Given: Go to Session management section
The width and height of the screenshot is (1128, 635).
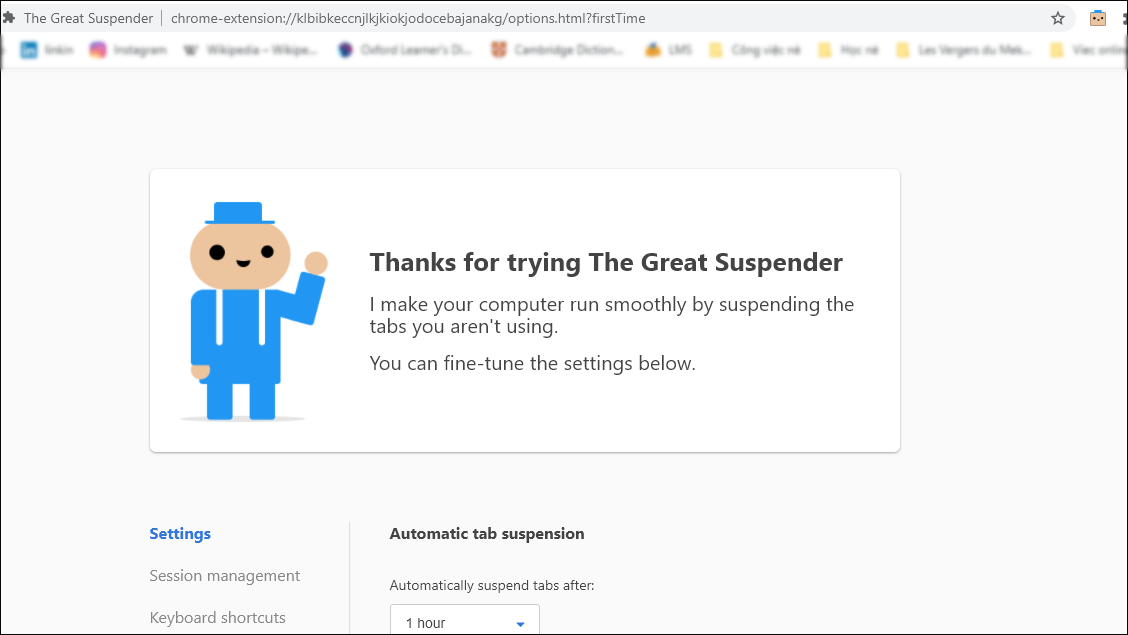Looking at the screenshot, I should pyautogui.click(x=224, y=575).
